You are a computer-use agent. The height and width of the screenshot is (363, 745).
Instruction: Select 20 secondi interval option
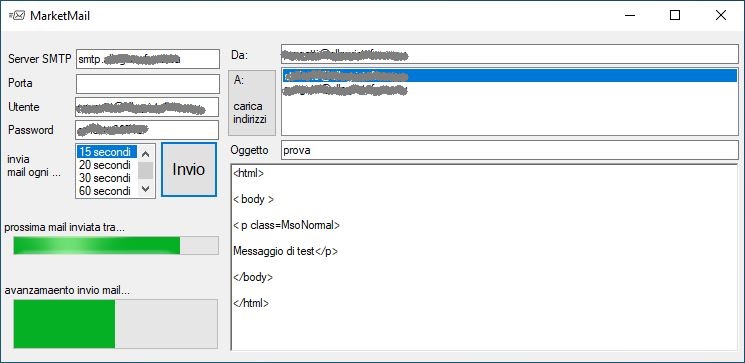[107, 165]
